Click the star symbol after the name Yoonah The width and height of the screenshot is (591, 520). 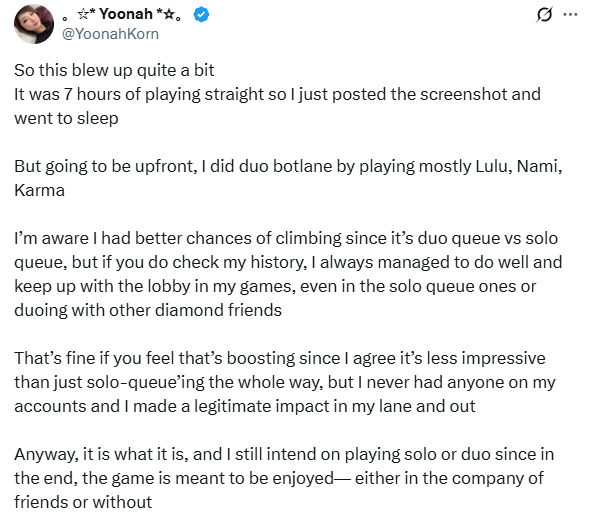tap(169, 14)
